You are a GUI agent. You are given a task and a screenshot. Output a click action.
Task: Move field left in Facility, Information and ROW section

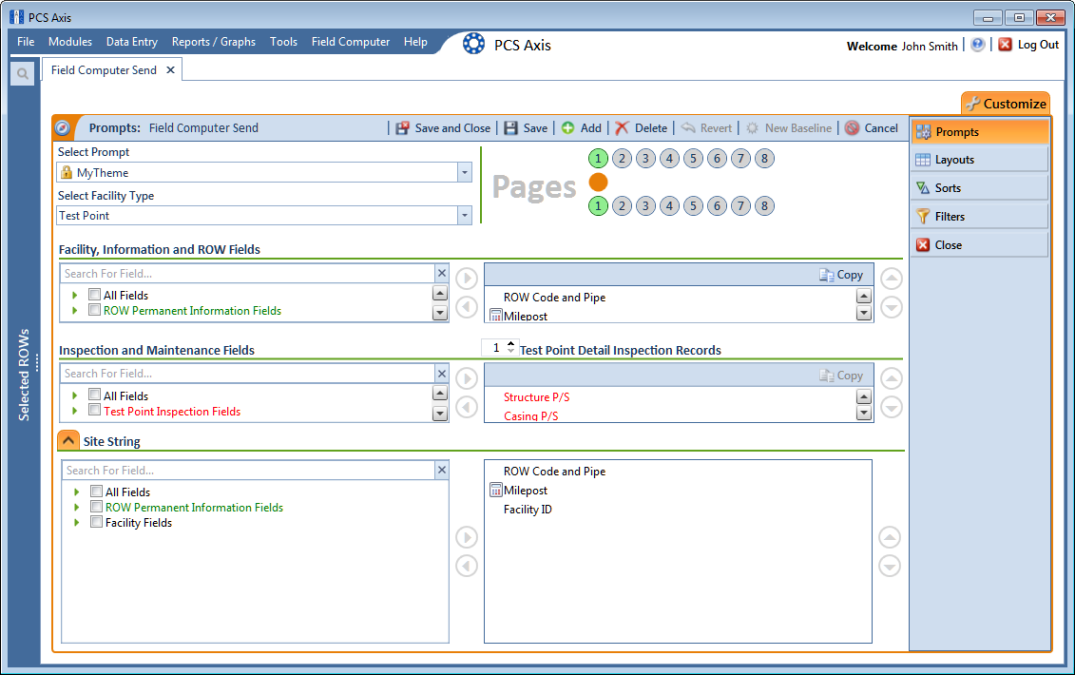[467, 307]
